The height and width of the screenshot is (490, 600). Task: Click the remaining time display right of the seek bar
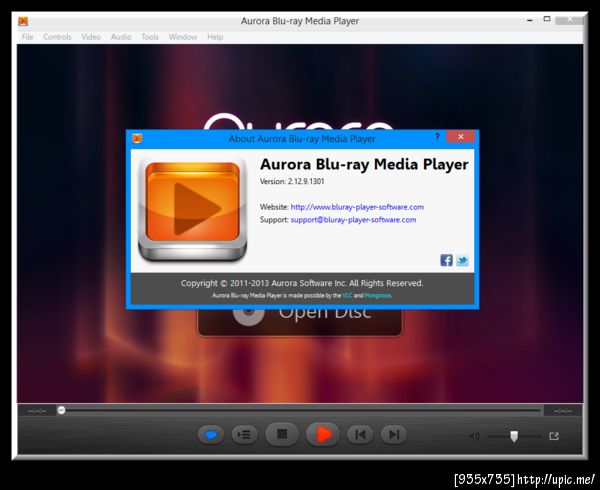[563, 411]
